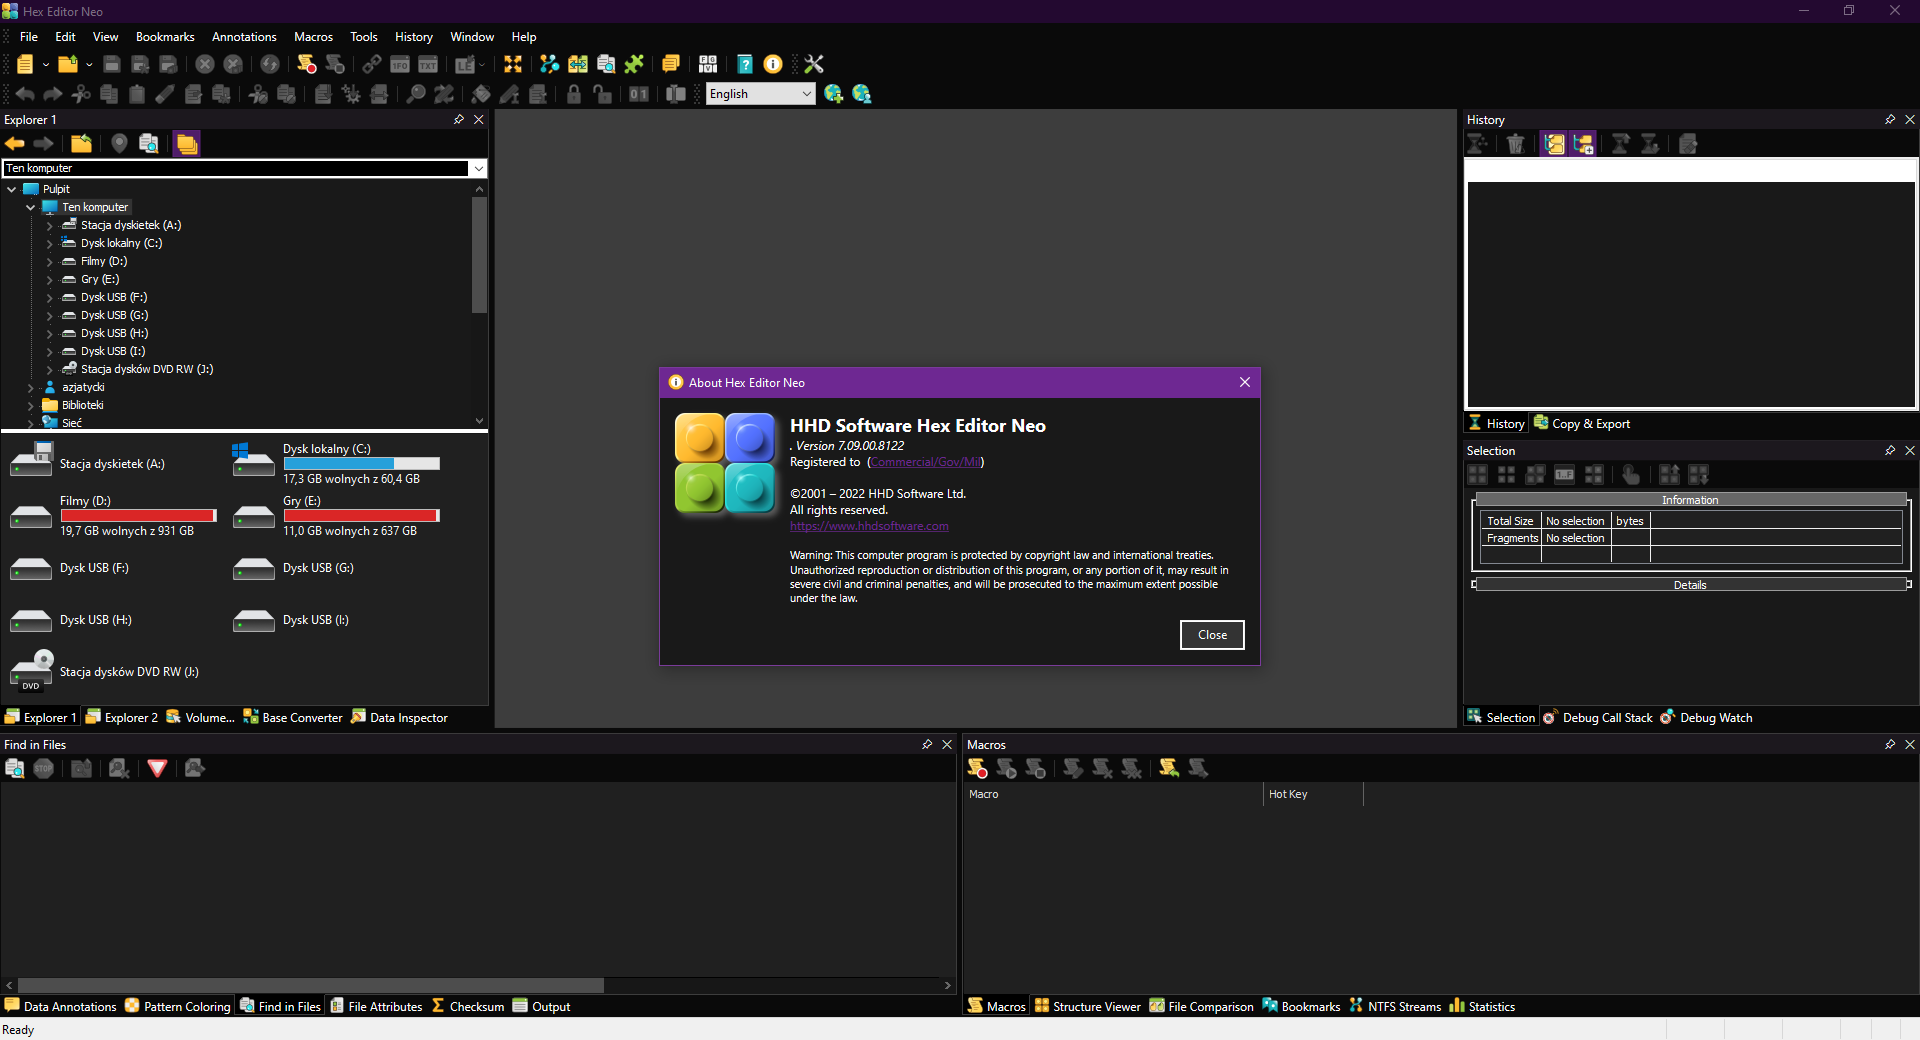
Task: Pin the History panel
Action: [1890, 119]
